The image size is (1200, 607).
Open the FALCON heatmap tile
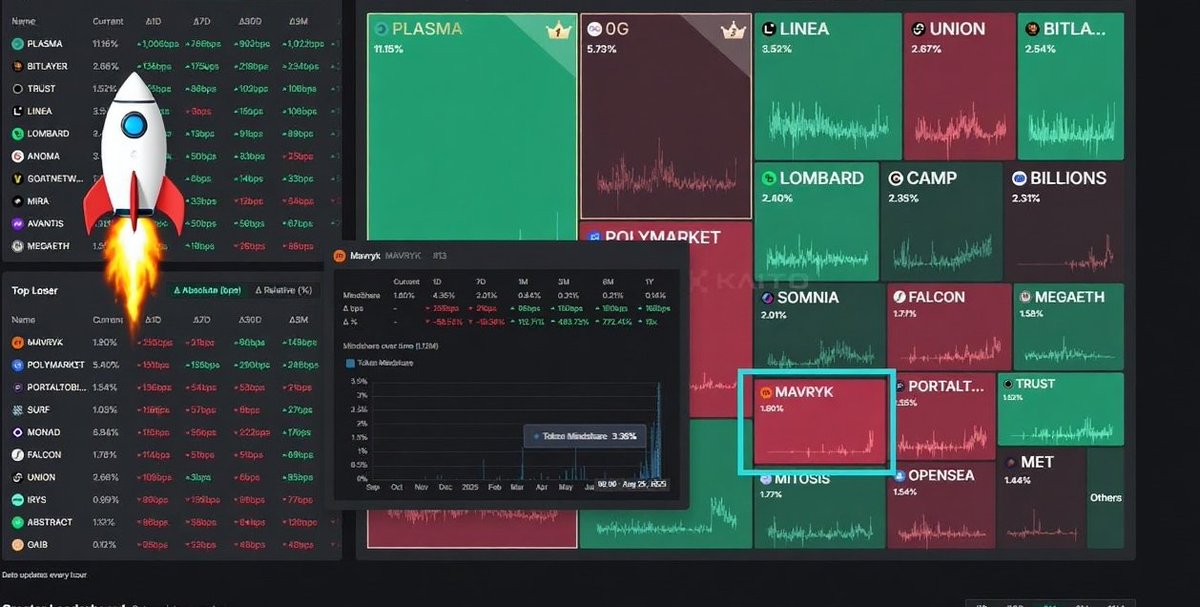point(948,326)
